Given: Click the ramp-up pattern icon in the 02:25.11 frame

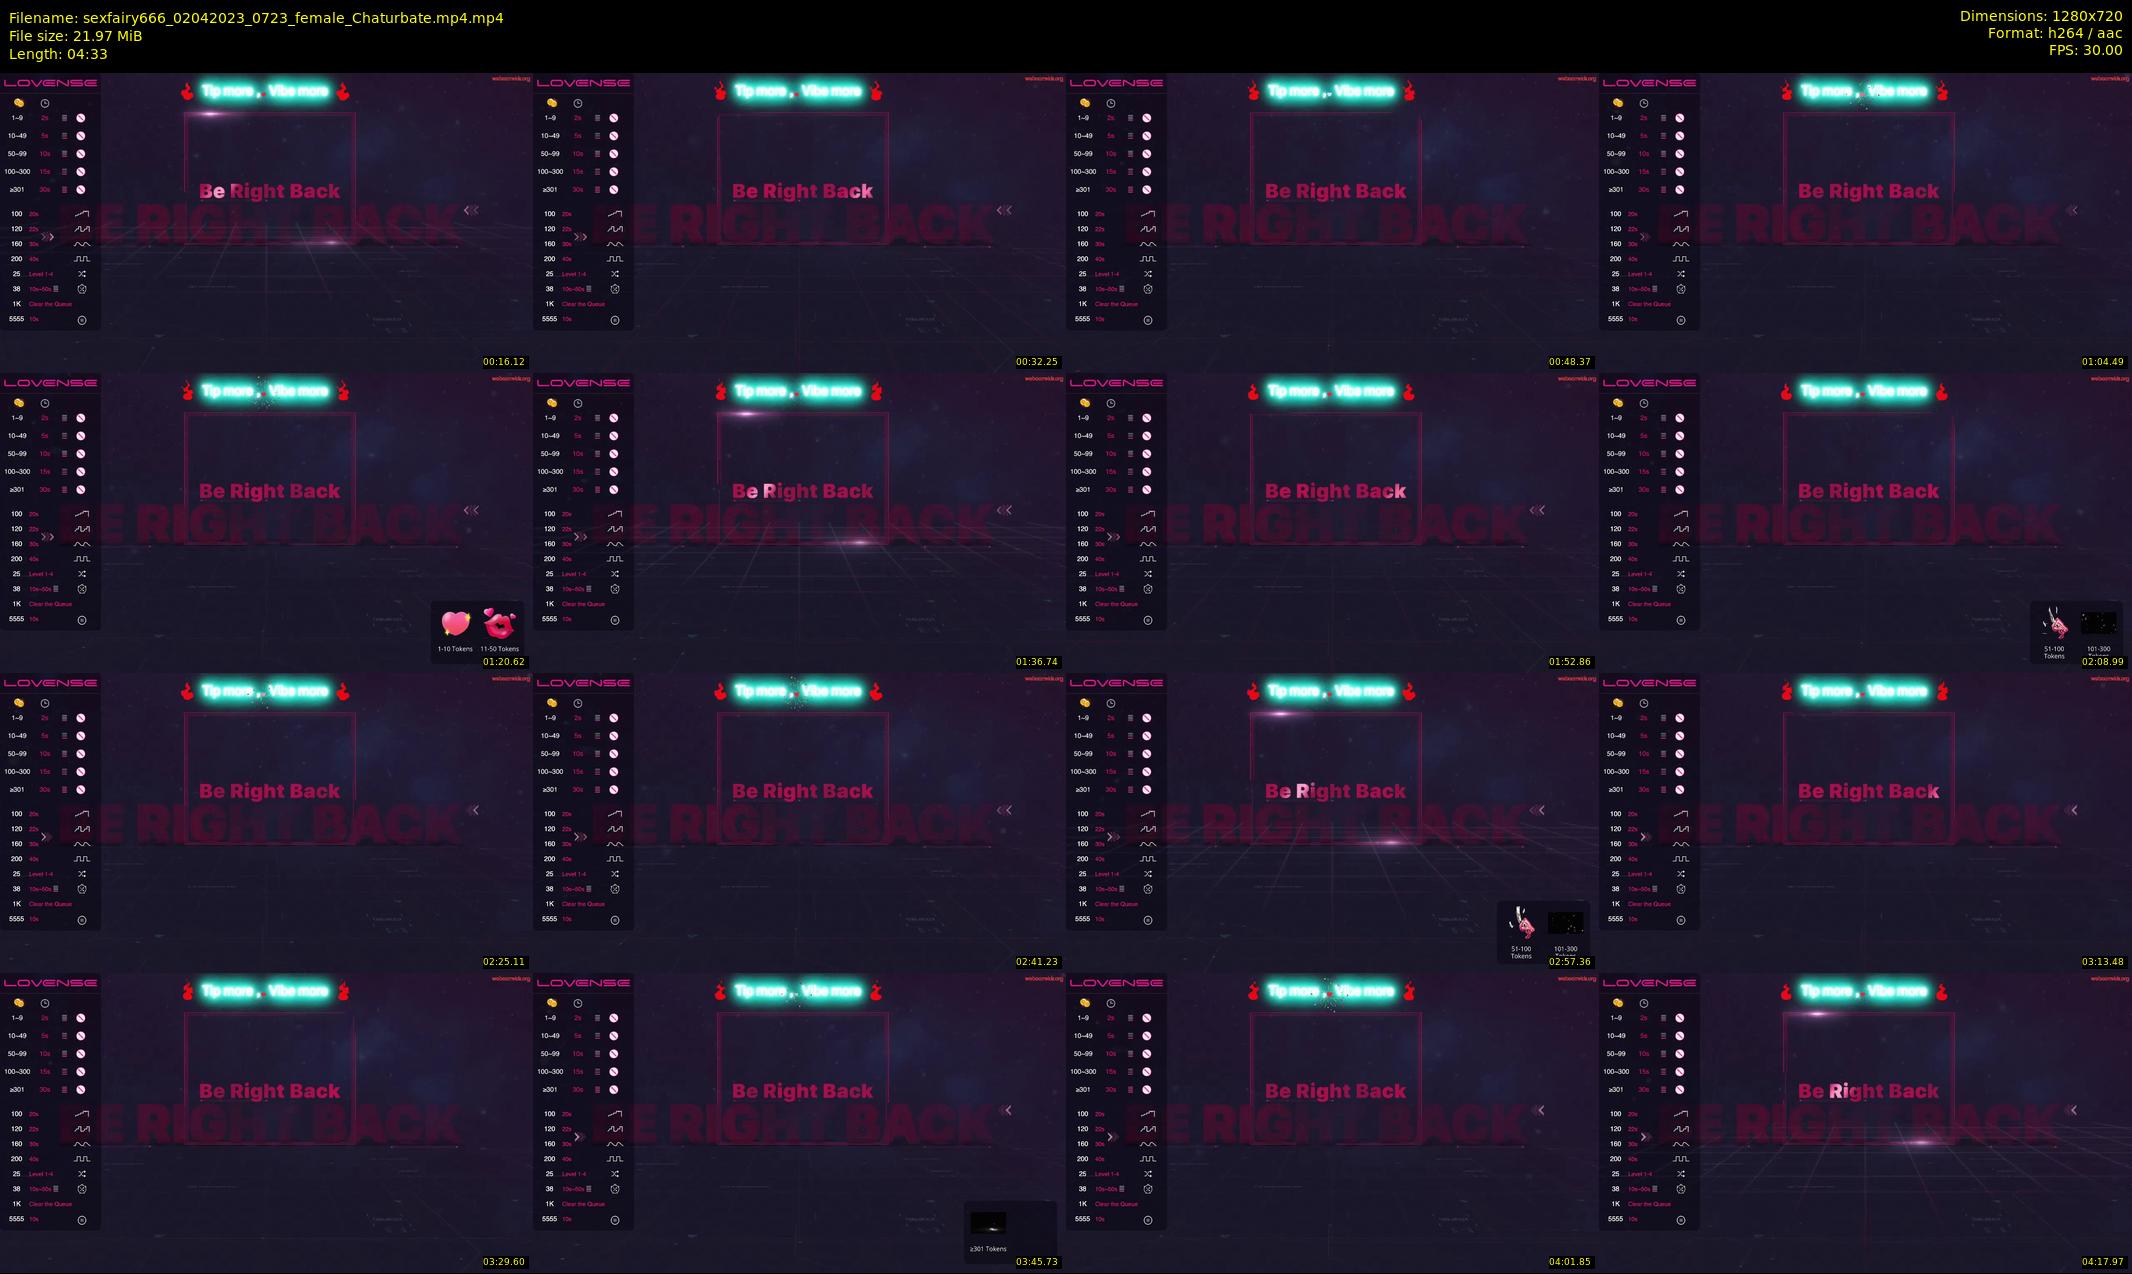Looking at the screenshot, I should (82, 813).
